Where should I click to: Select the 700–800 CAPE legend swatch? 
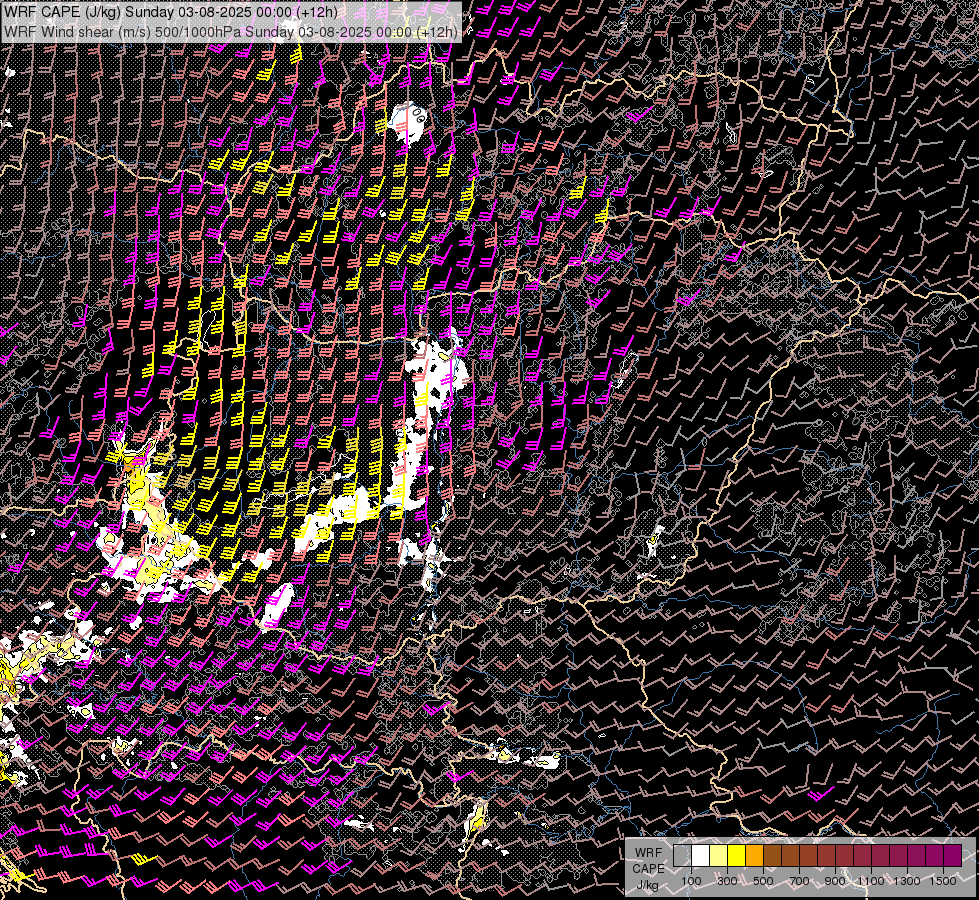point(809,856)
